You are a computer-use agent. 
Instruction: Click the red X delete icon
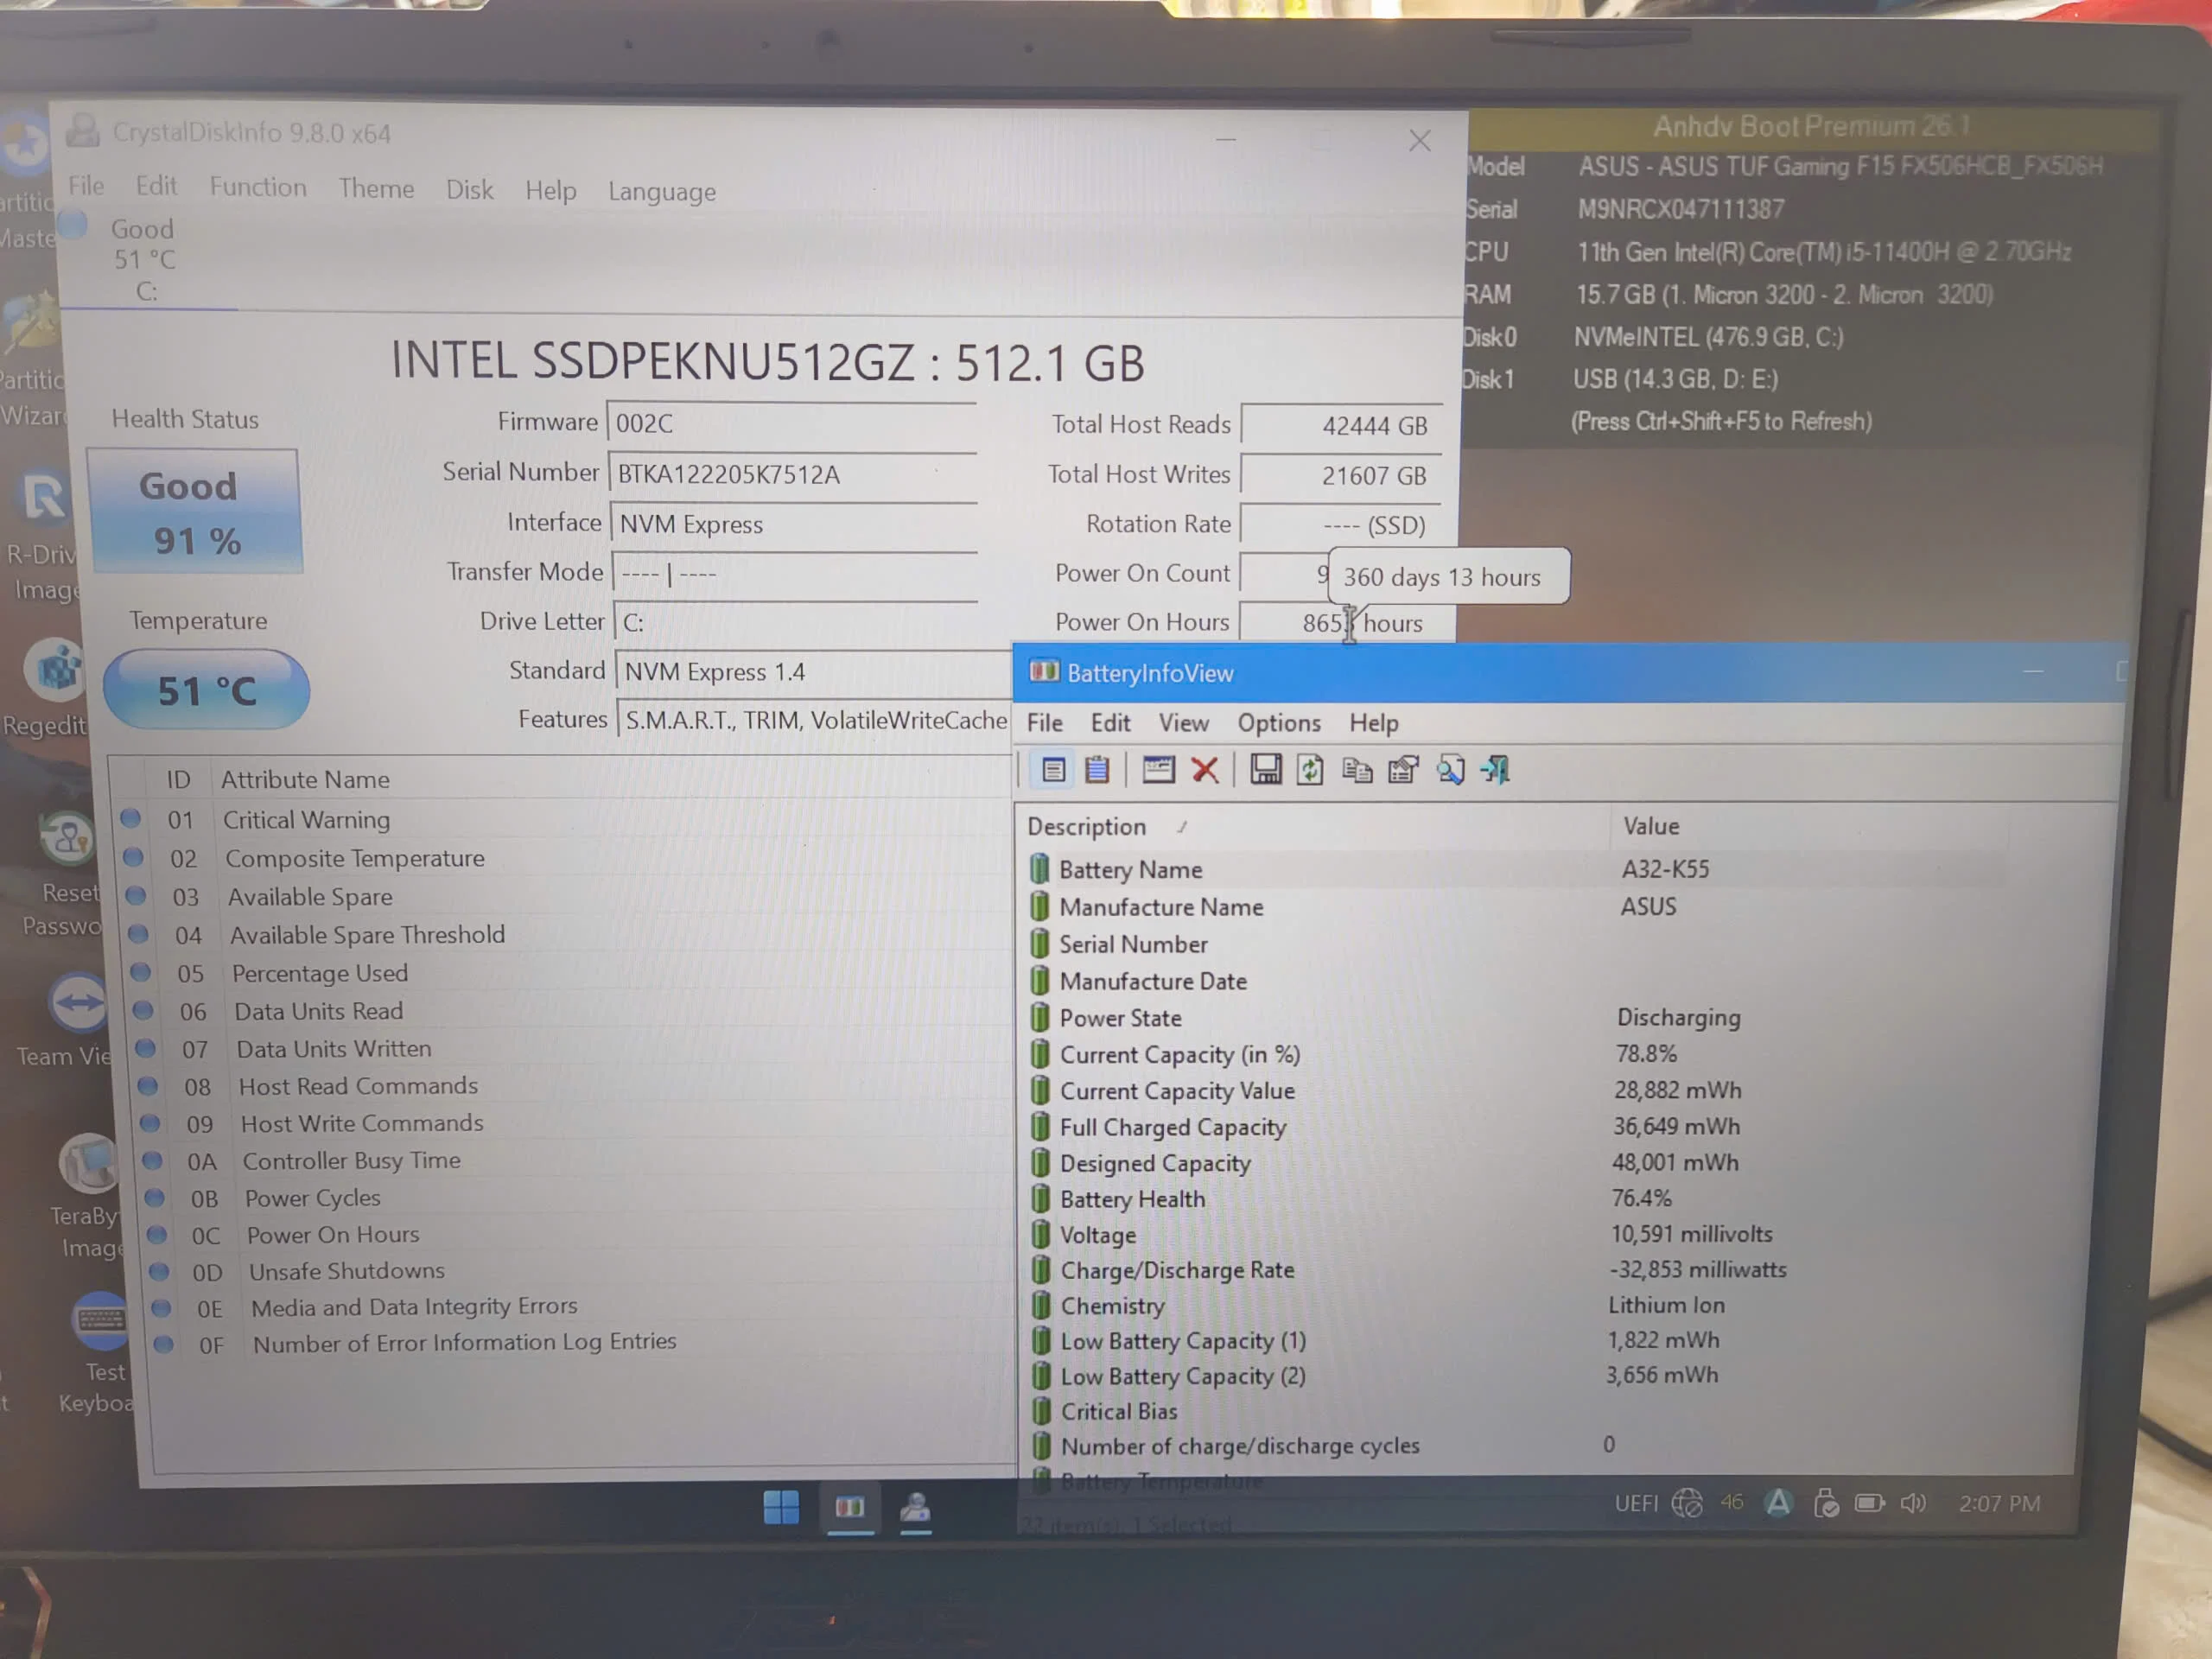pyautogui.click(x=1205, y=769)
